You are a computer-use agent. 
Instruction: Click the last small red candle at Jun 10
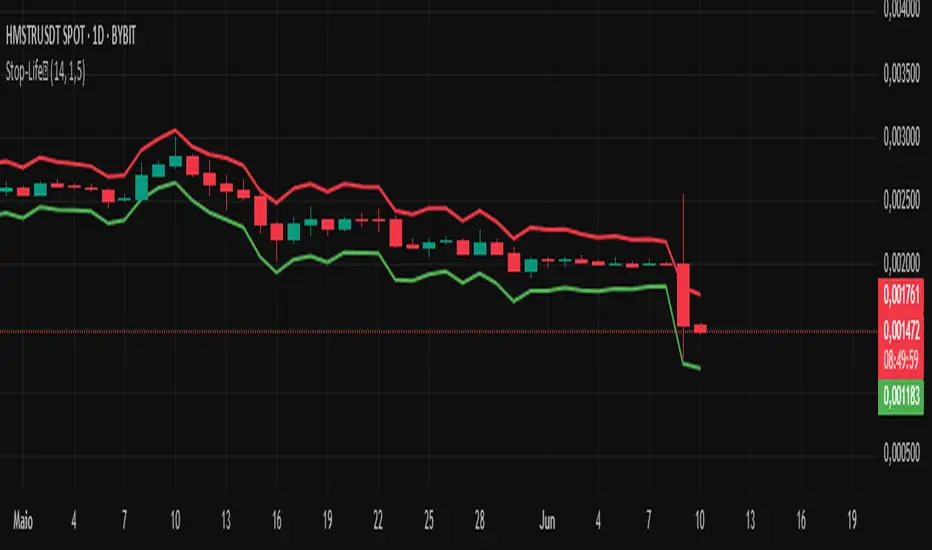coord(700,328)
